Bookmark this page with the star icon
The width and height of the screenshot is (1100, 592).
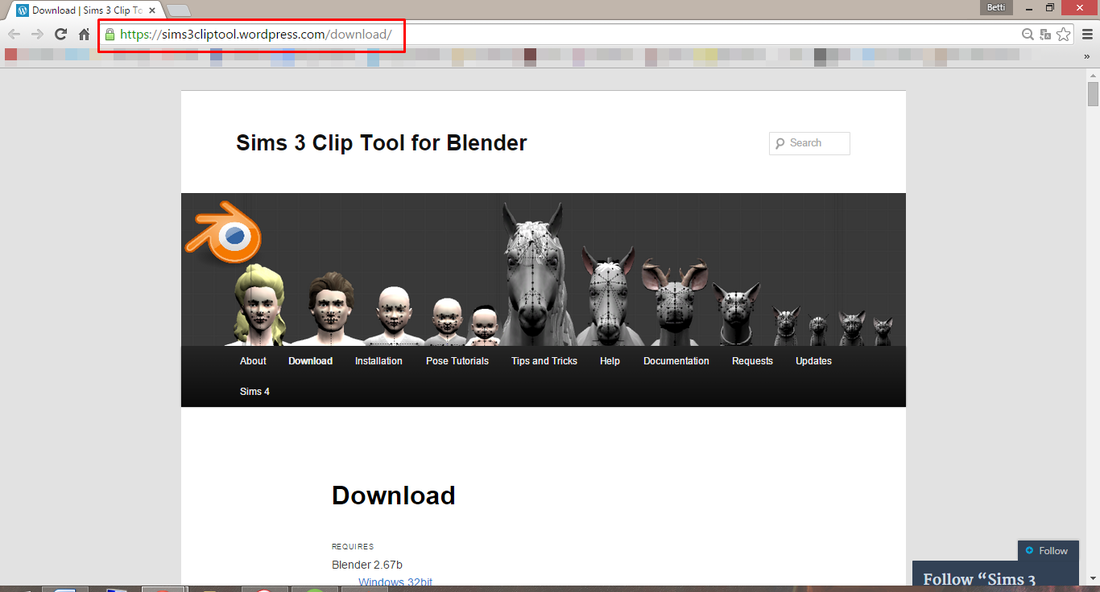(1064, 34)
